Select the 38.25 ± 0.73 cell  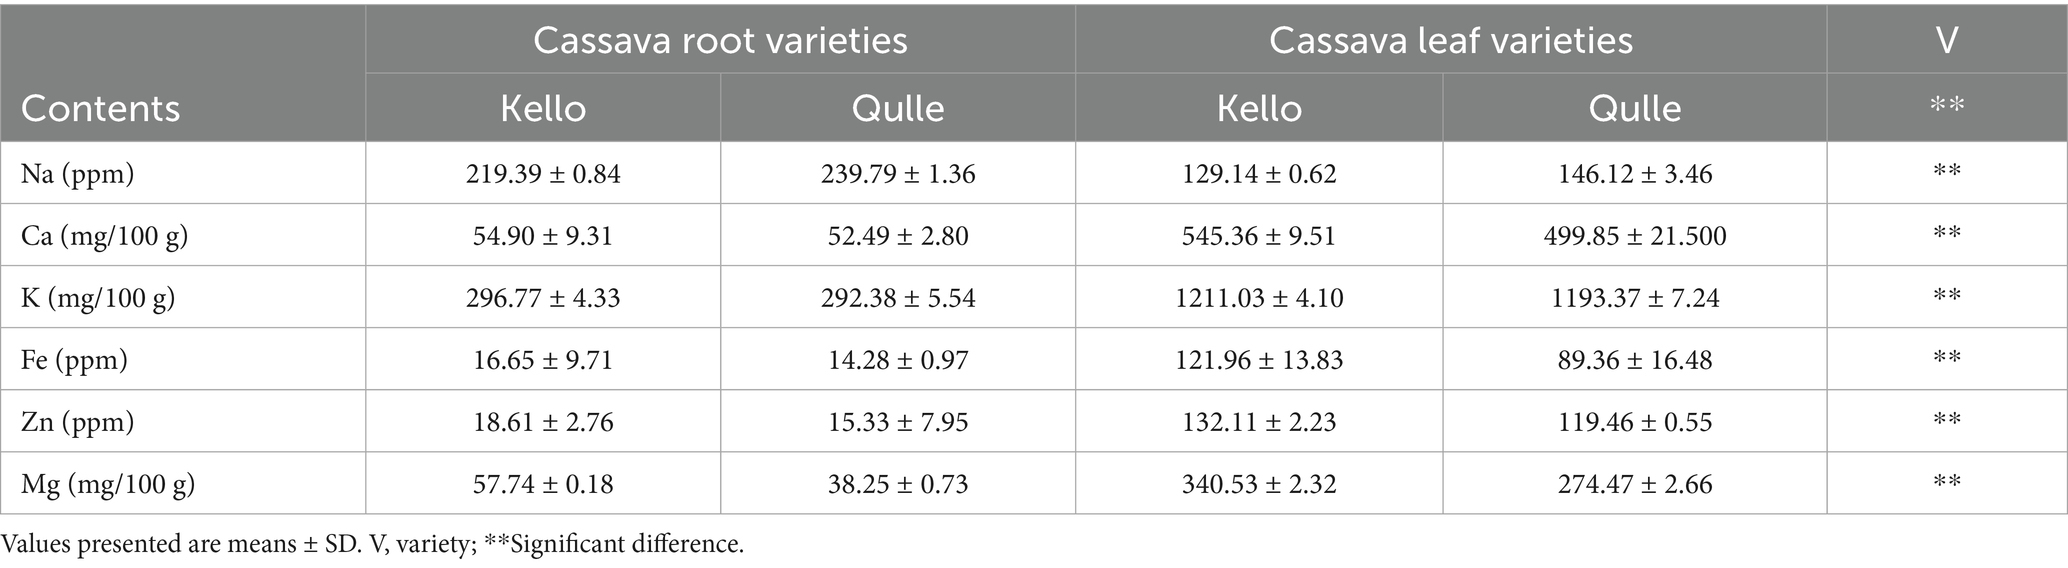pos(898,484)
